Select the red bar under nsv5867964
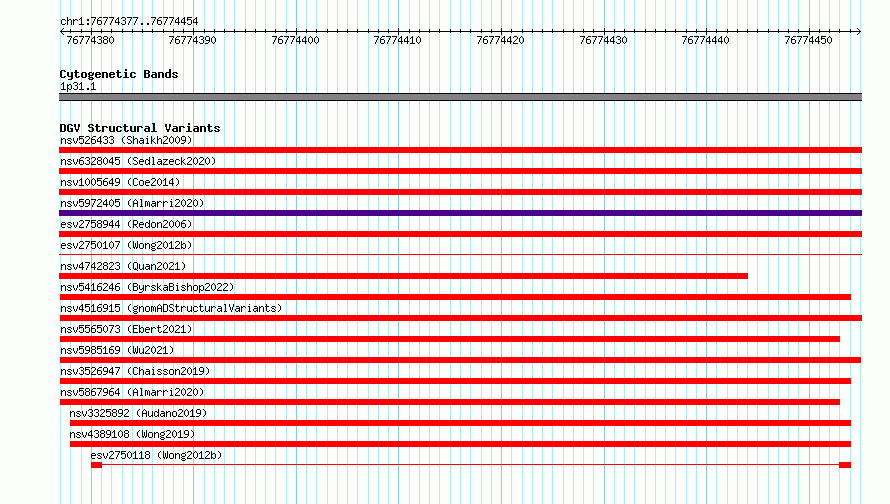The height and width of the screenshot is (504, 890). pyautogui.click(x=450, y=402)
